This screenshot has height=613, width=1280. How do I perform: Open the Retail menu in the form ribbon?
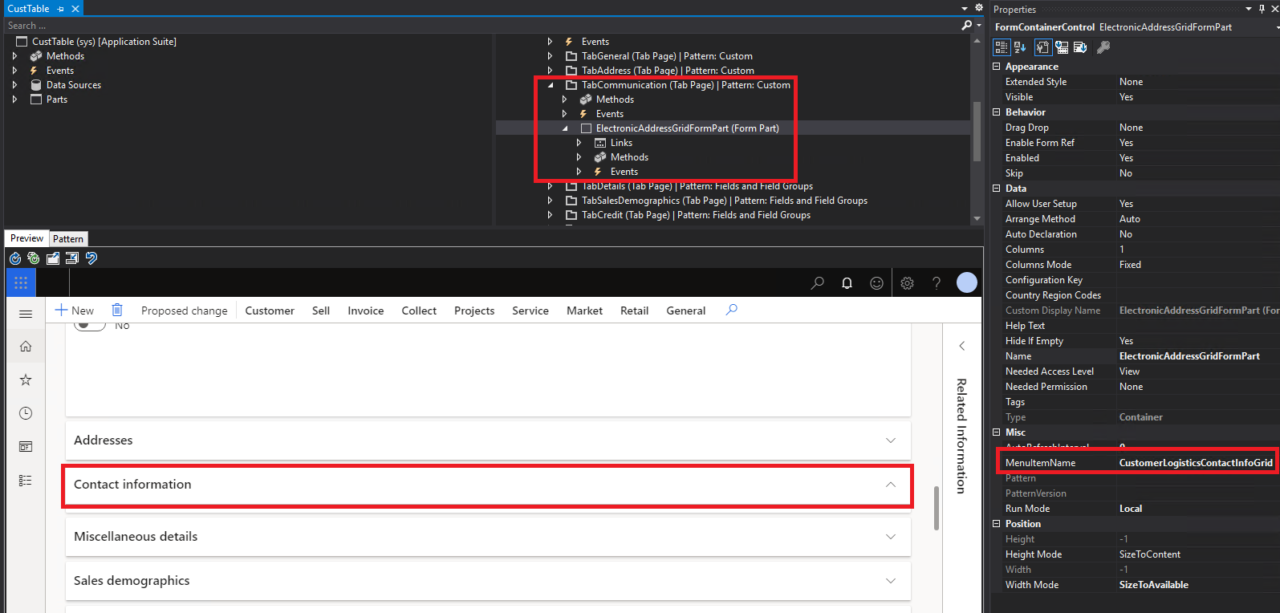pos(634,310)
